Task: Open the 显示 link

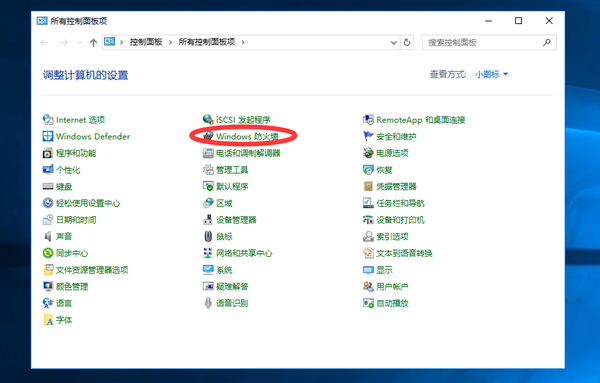Action: click(x=384, y=270)
